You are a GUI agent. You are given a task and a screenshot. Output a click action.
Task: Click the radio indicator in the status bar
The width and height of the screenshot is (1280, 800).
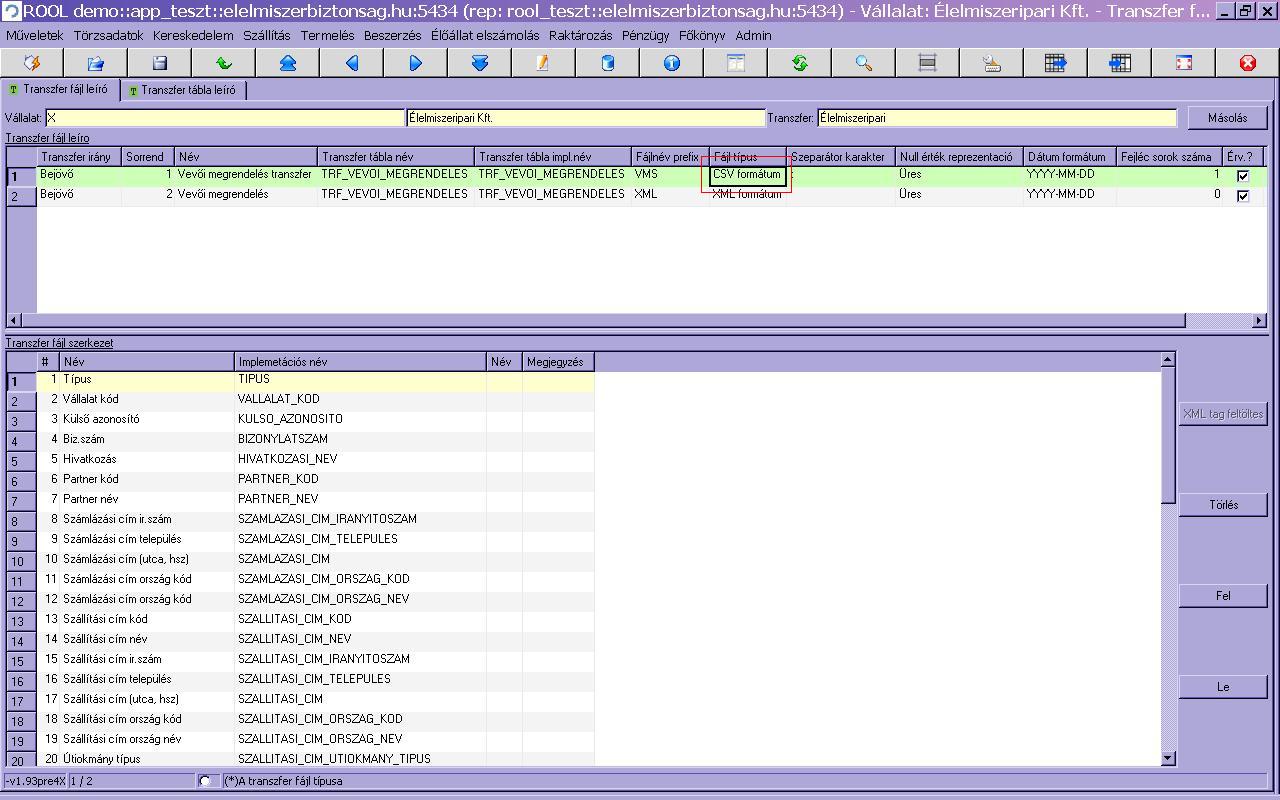point(205,781)
